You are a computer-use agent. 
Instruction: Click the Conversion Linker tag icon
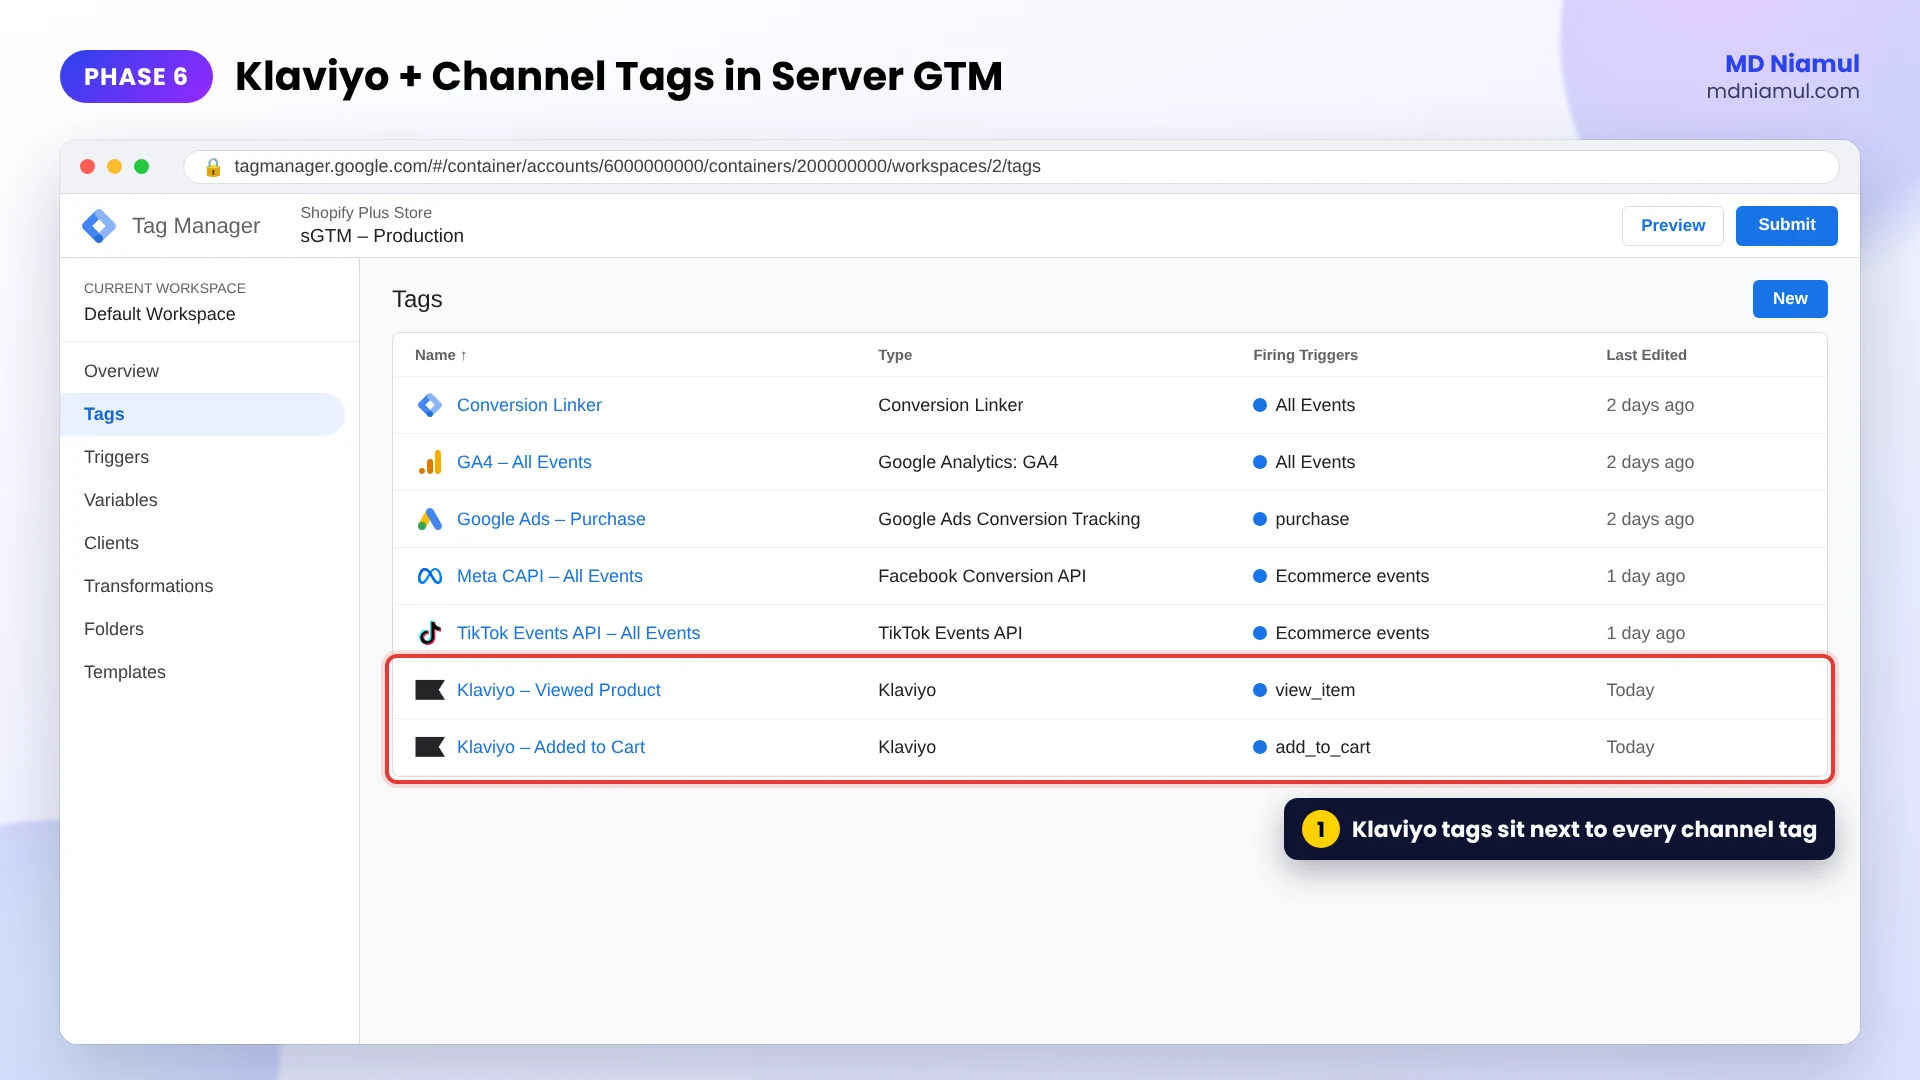[430, 405]
